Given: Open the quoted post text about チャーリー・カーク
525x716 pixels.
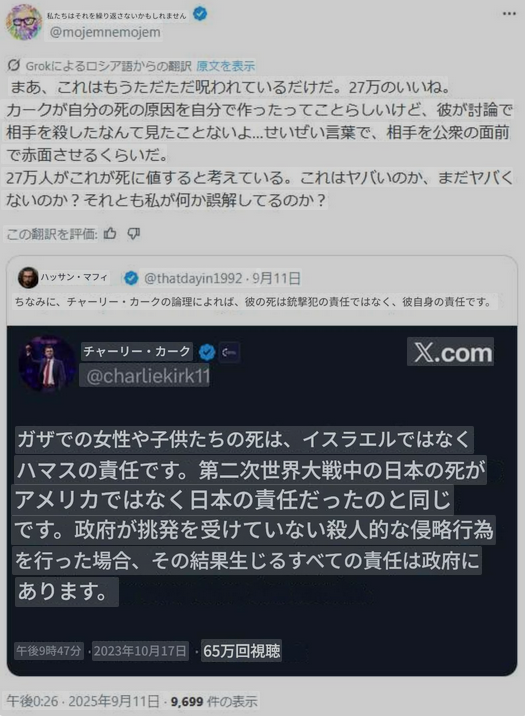Looking at the screenshot, I should (x=253, y=302).
